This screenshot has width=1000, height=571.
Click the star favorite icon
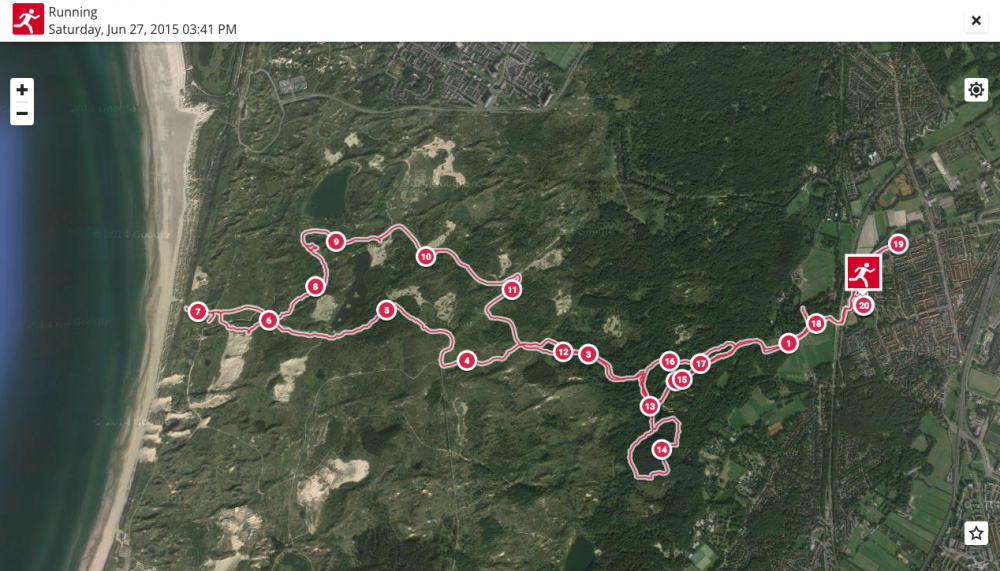976,533
